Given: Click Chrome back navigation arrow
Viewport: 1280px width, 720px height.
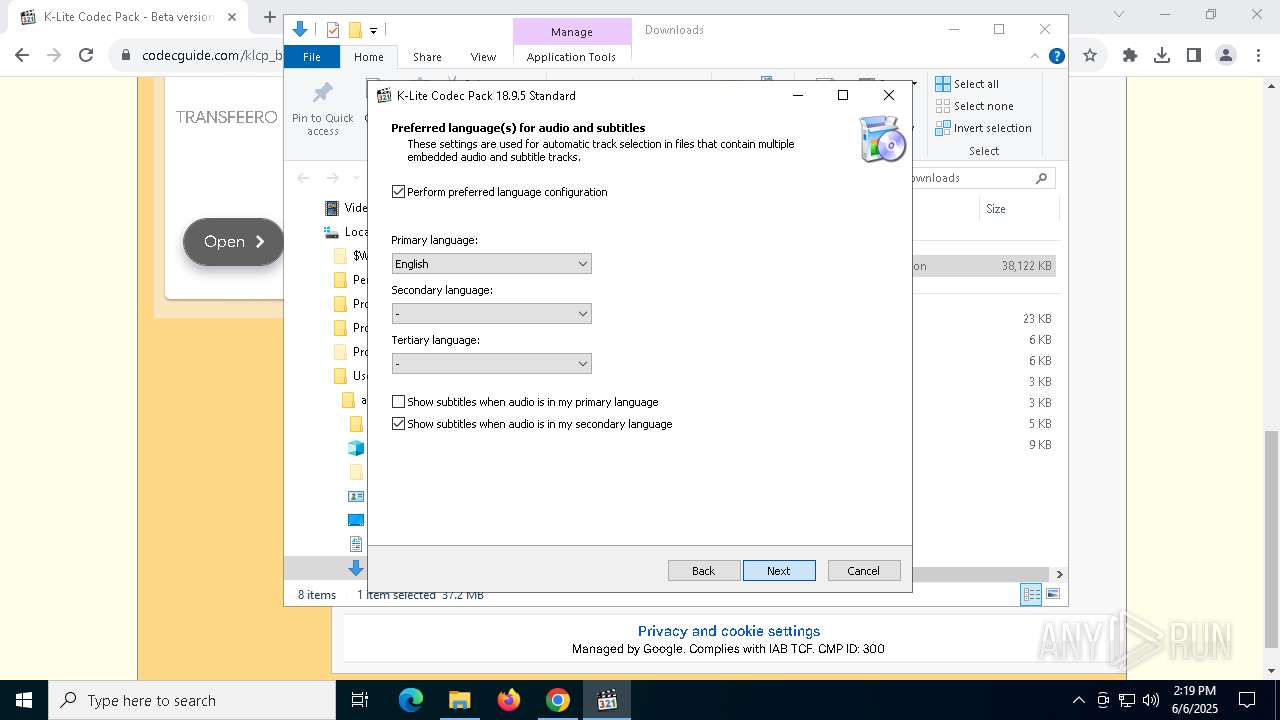Looking at the screenshot, I should coord(23,56).
